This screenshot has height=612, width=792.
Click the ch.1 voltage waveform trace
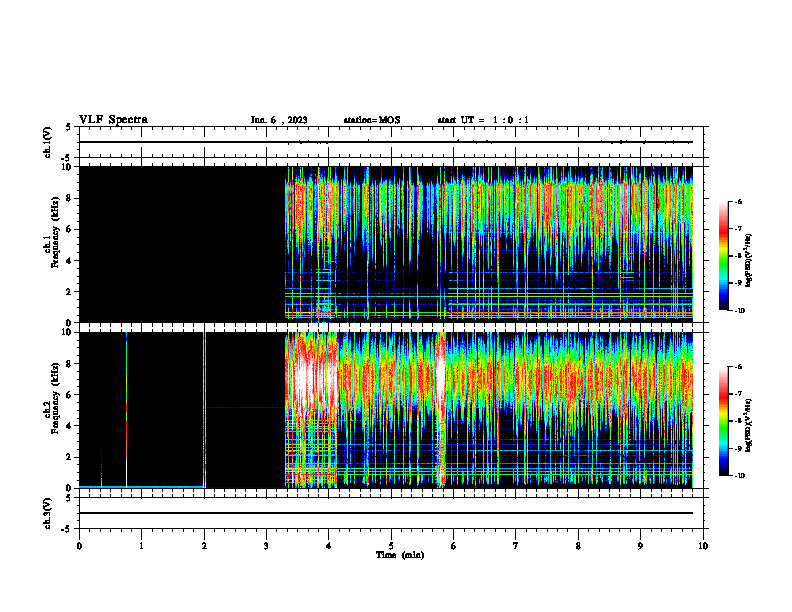pyautogui.click(x=385, y=142)
